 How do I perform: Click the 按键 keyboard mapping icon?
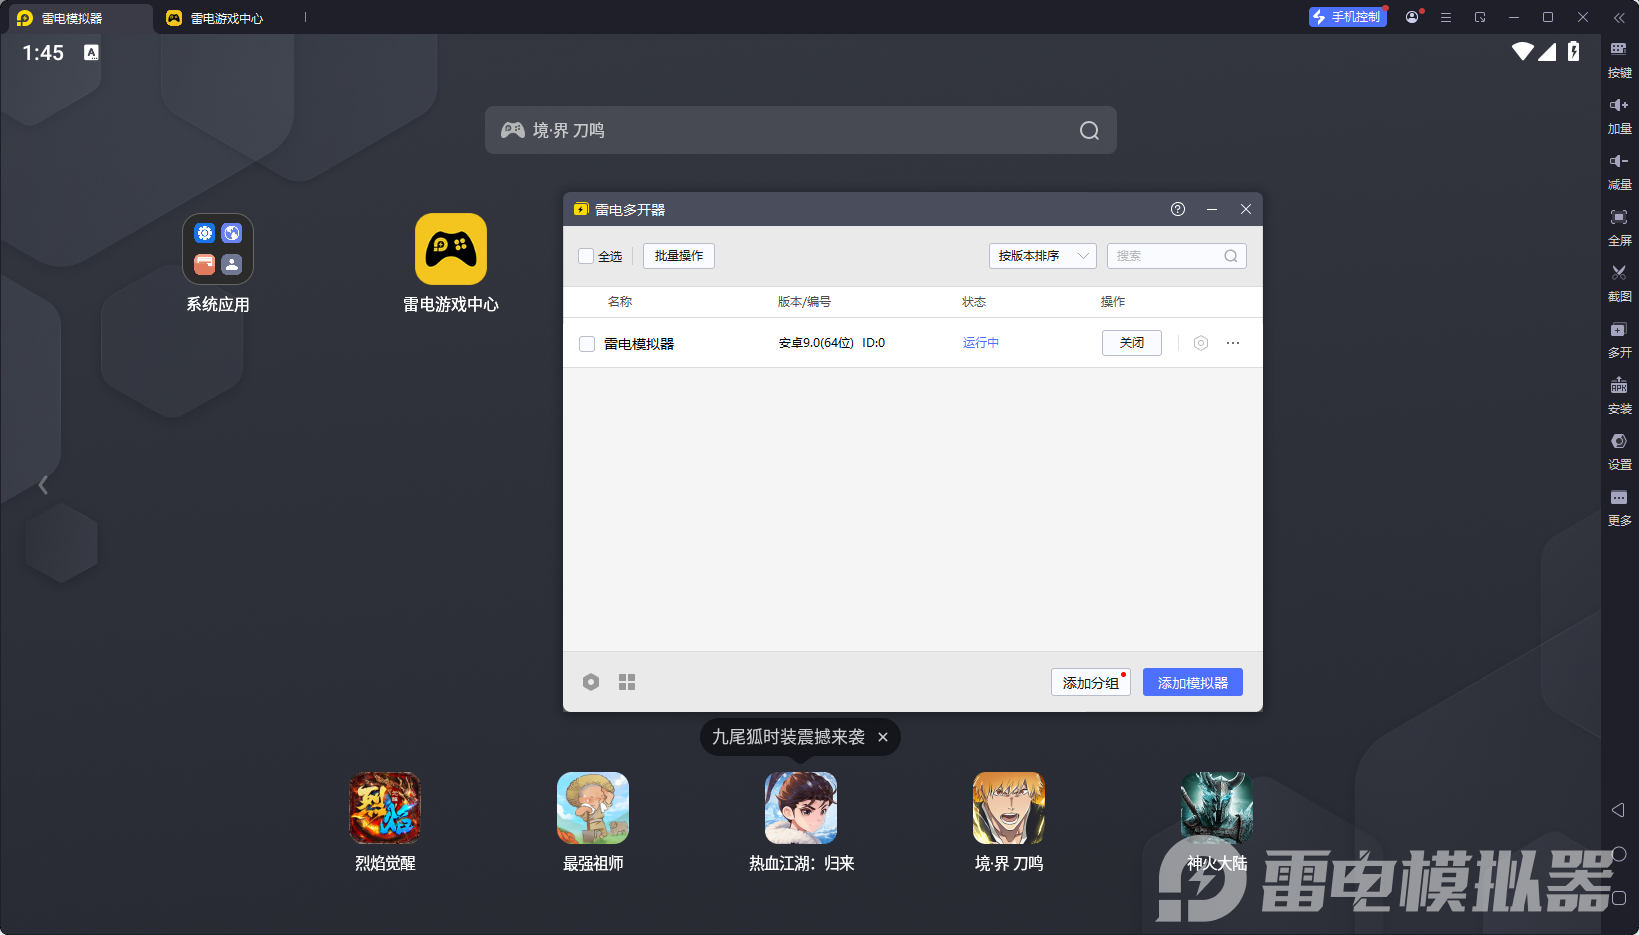pyautogui.click(x=1618, y=50)
